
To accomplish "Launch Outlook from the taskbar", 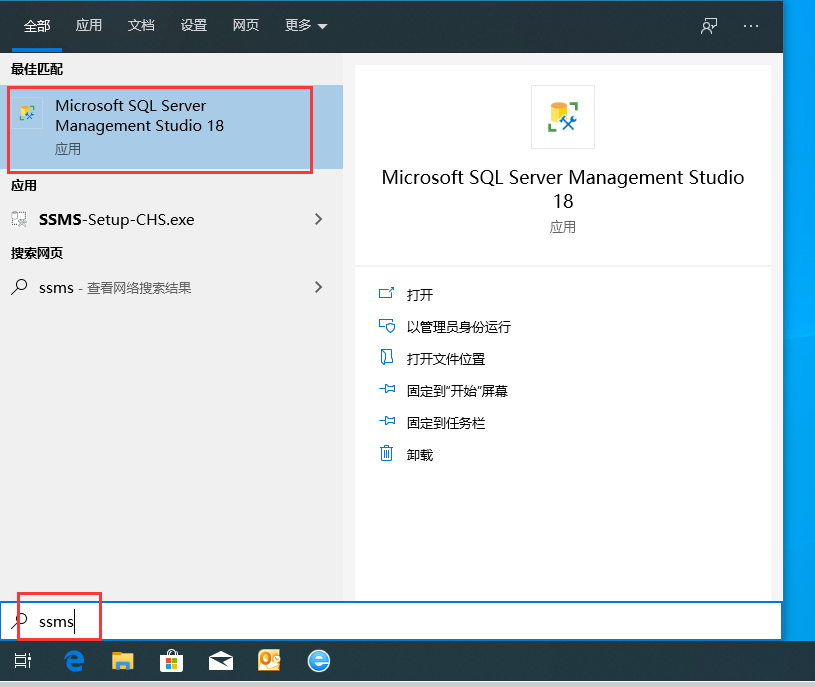I will (269, 660).
